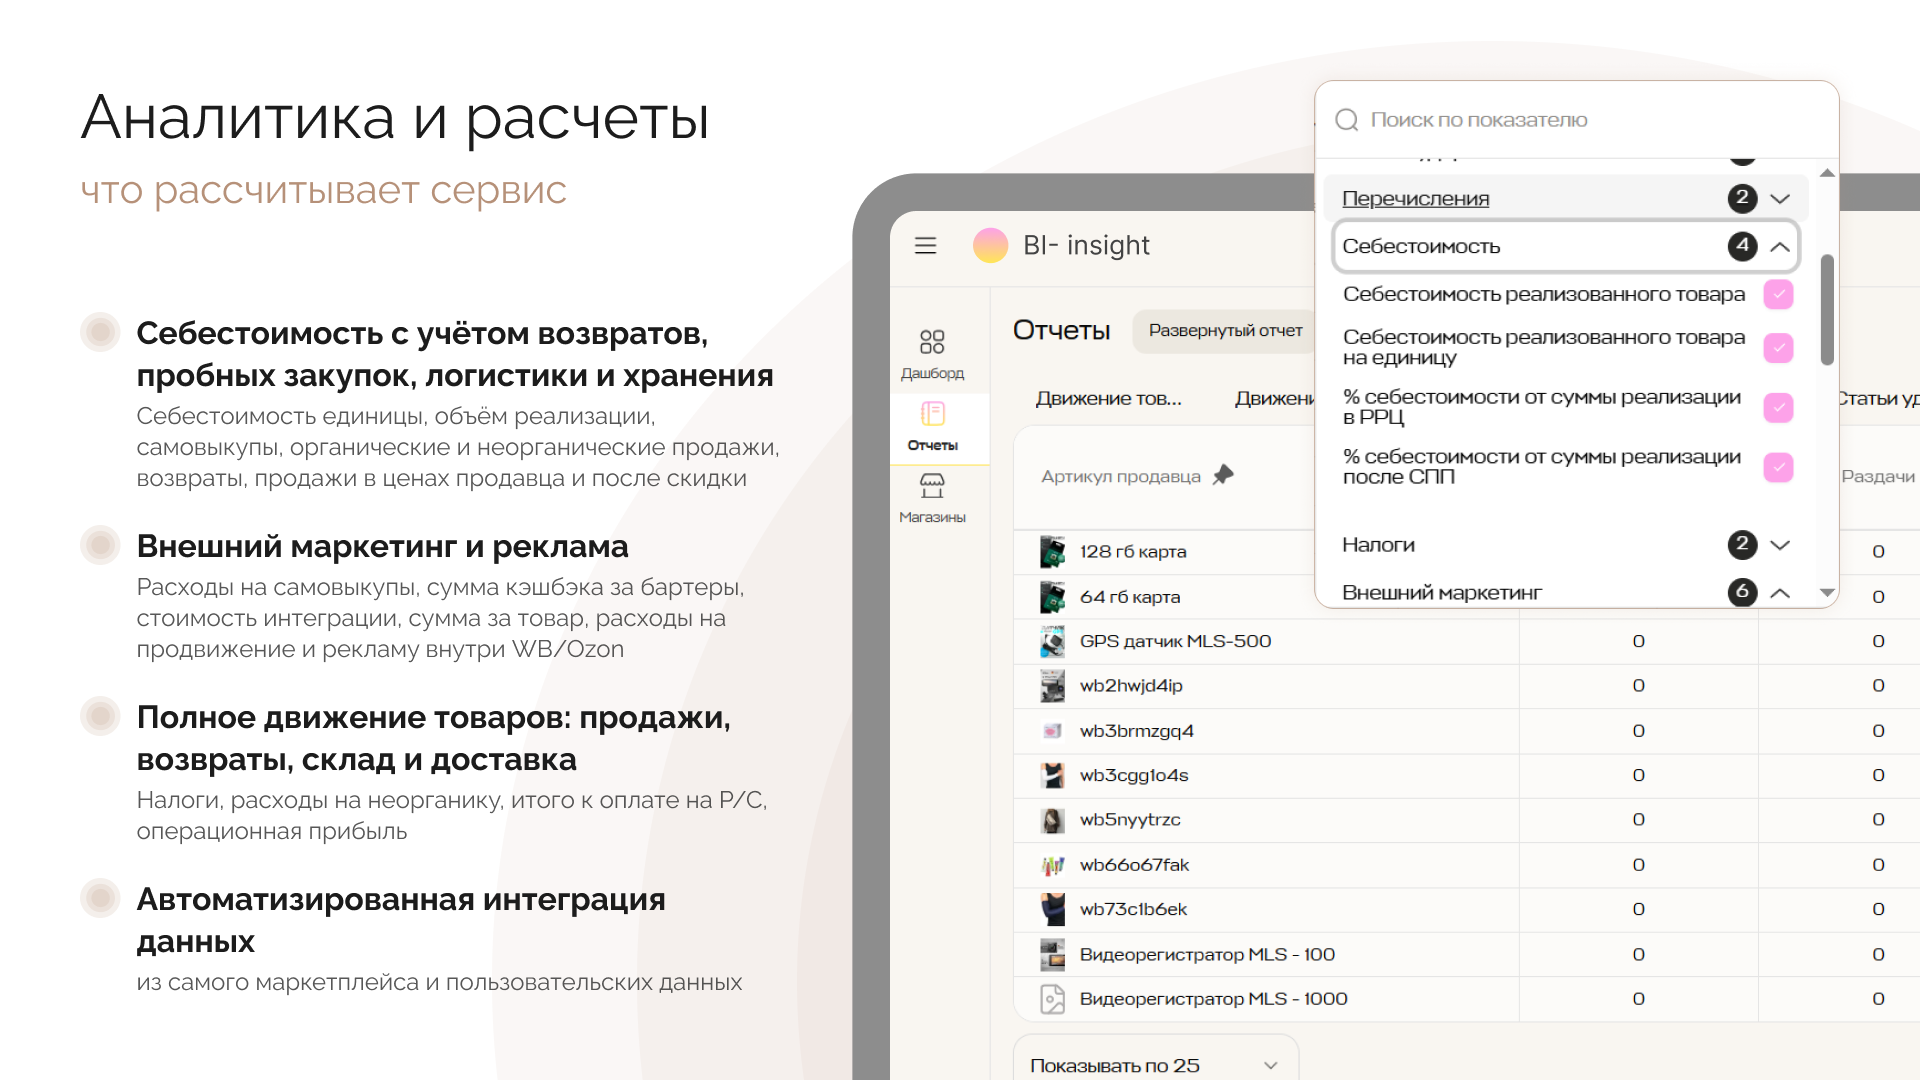The image size is (1920, 1080).
Task: Switch to the Движение тов... tab
Action: 1108,399
